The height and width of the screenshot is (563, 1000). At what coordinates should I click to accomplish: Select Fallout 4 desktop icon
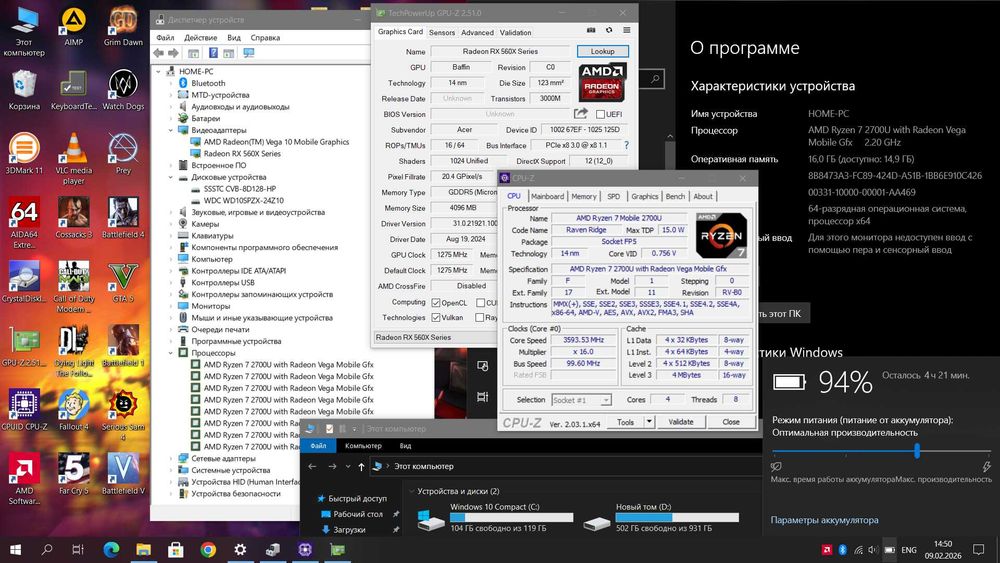pos(73,410)
